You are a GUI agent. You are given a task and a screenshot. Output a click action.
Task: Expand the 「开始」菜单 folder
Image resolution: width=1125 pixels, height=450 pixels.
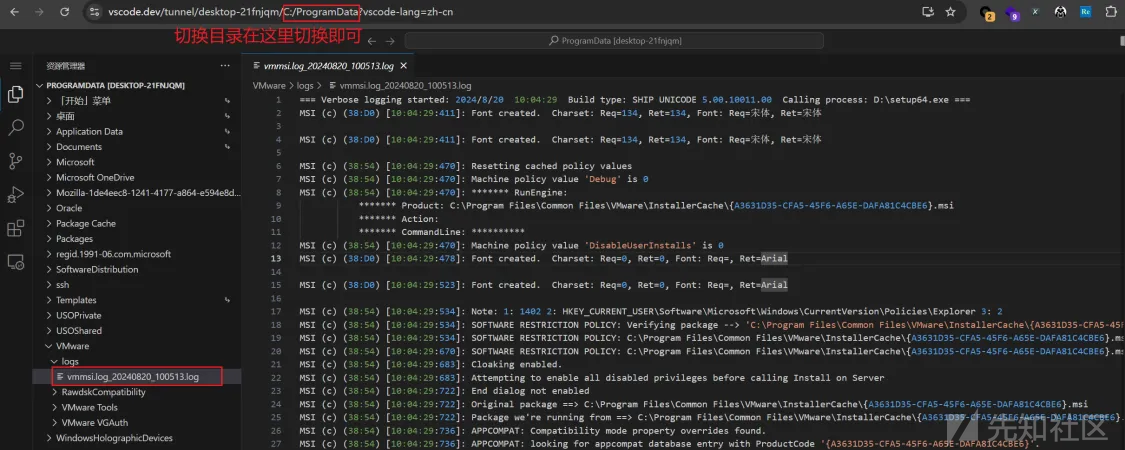tap(139, 100)
